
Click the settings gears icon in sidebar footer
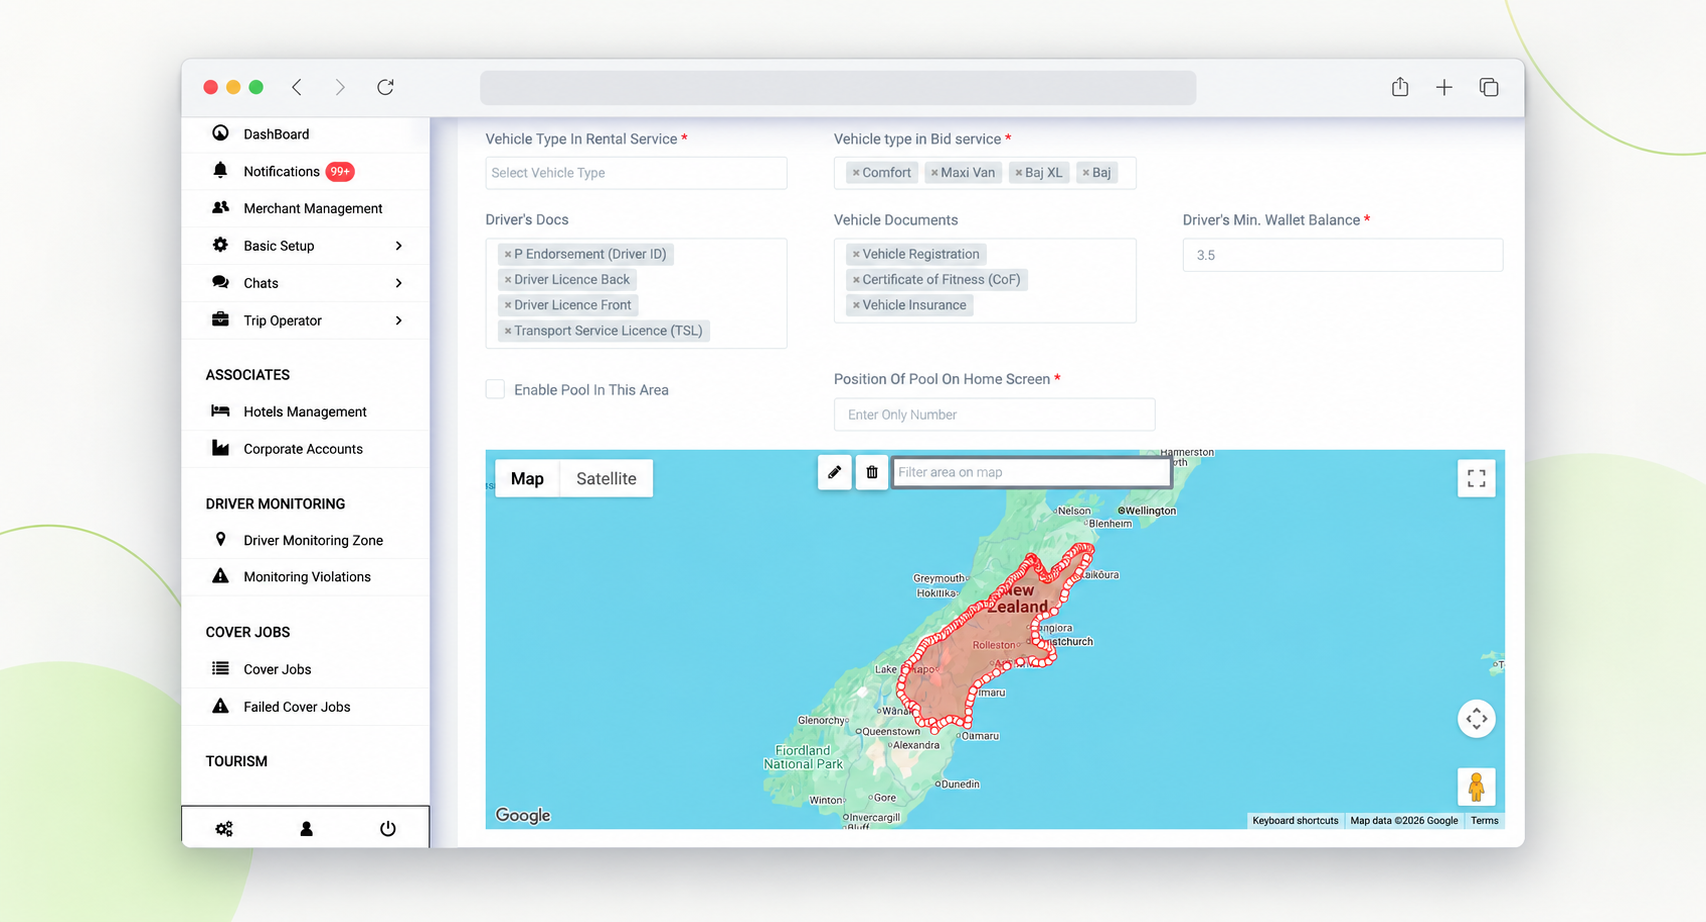point(224,828)
